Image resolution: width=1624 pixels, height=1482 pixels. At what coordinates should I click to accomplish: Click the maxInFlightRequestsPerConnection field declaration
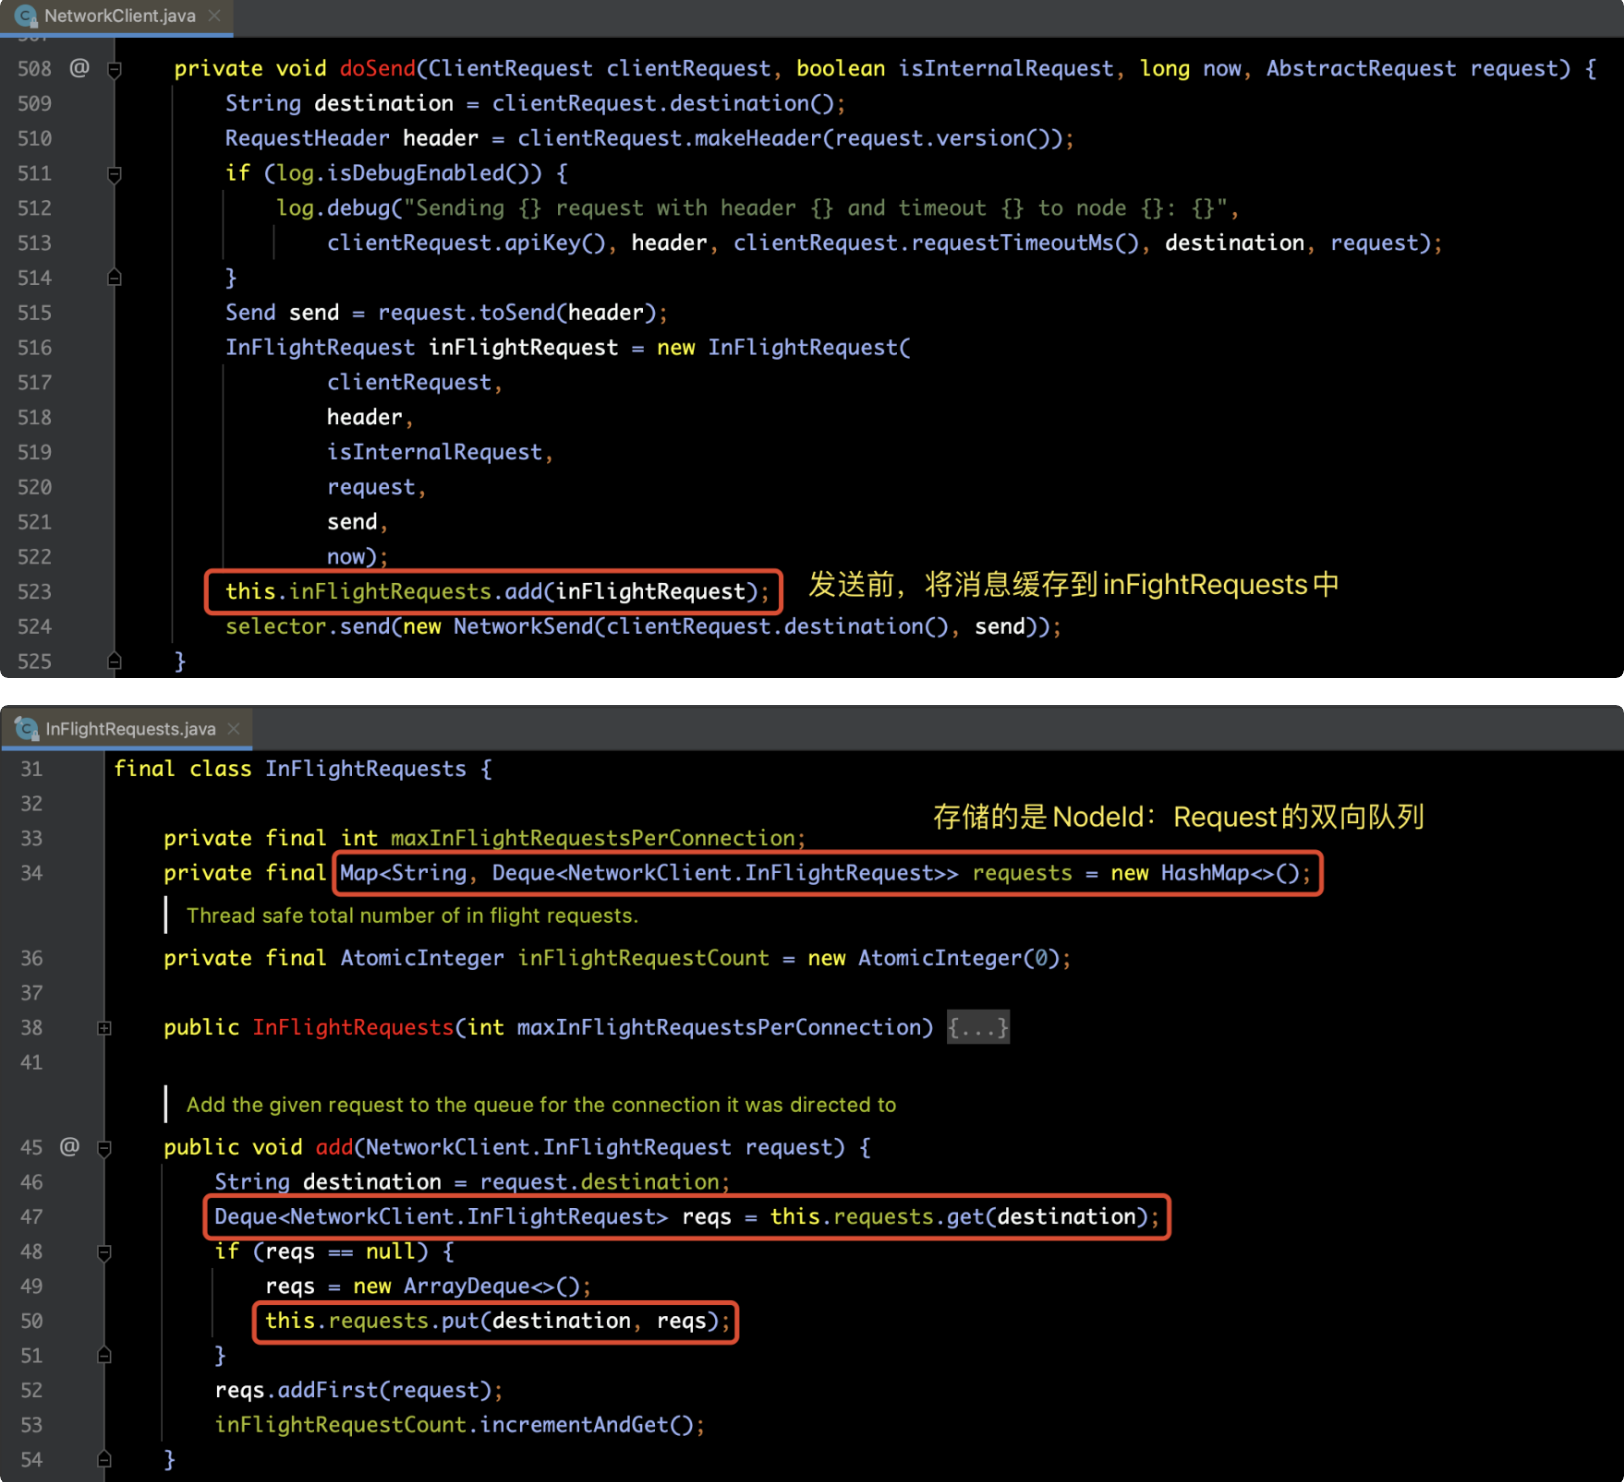tap(484, 838)
